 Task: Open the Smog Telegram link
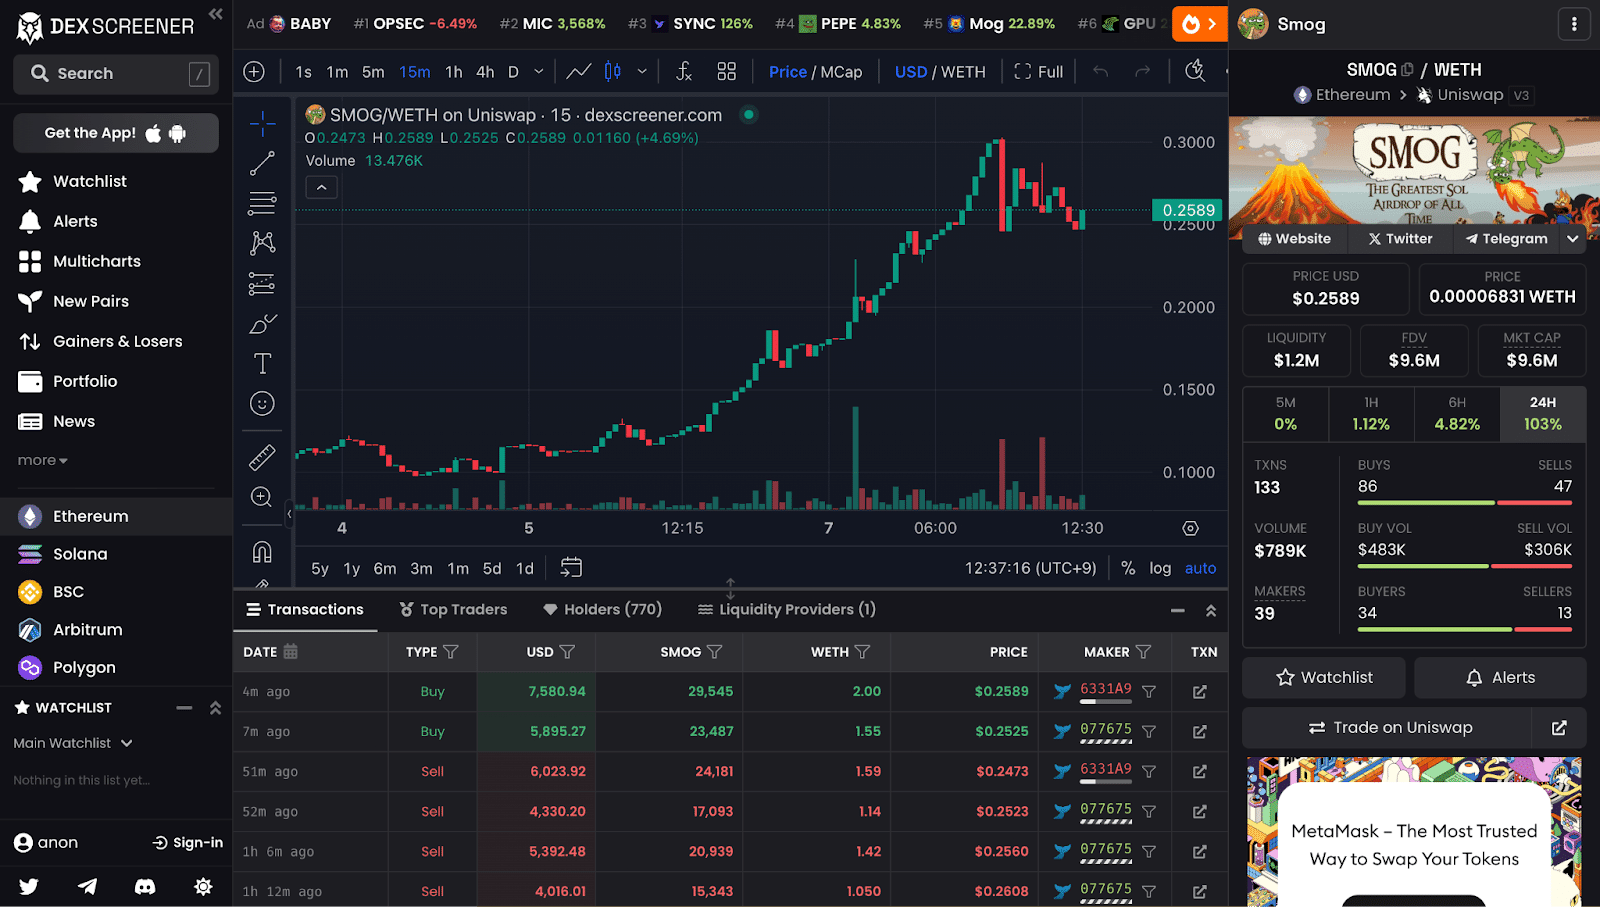tap(1506, 239)
